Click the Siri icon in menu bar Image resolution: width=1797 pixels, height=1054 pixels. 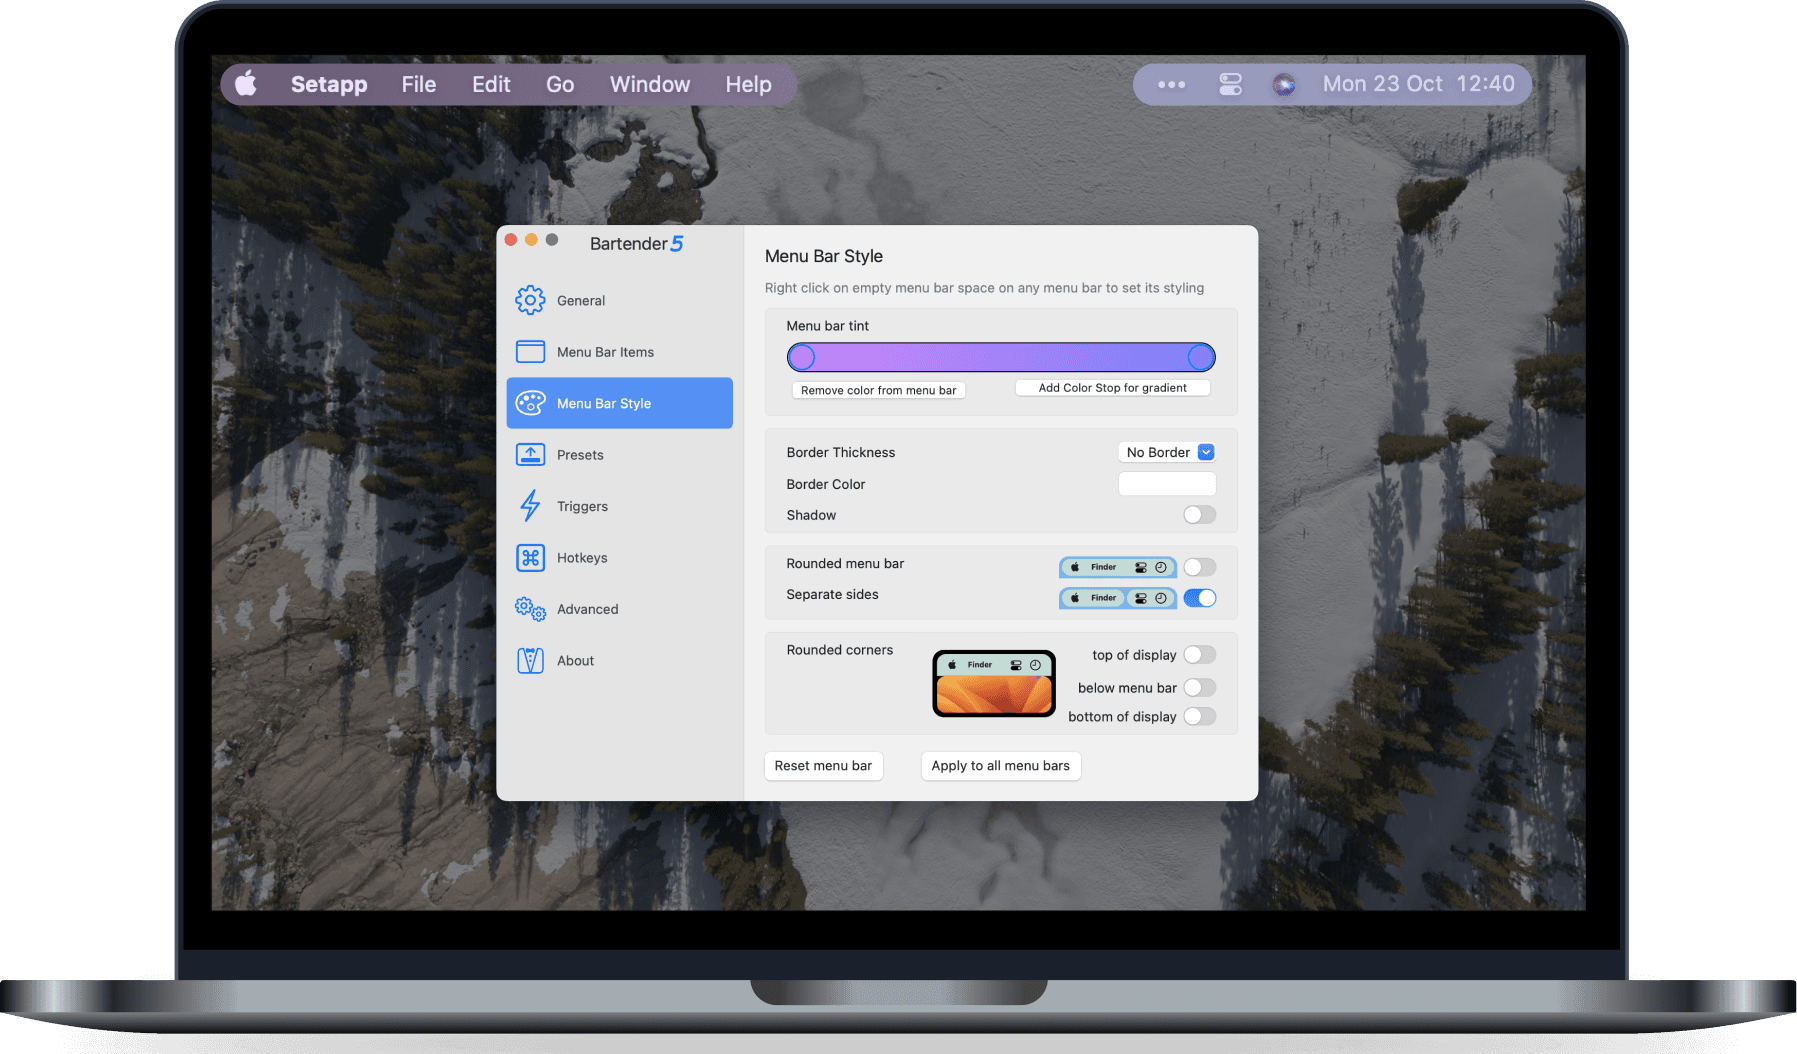click(x=1284, y=85)
